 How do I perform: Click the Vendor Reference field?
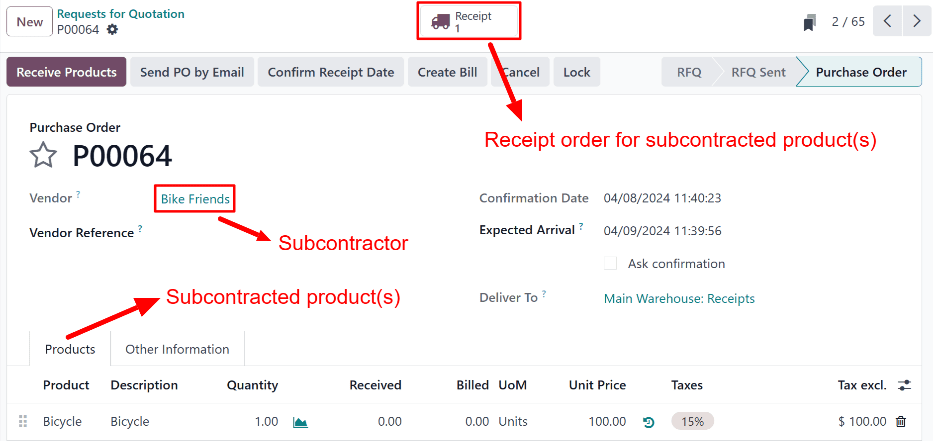tap(300, 233)
